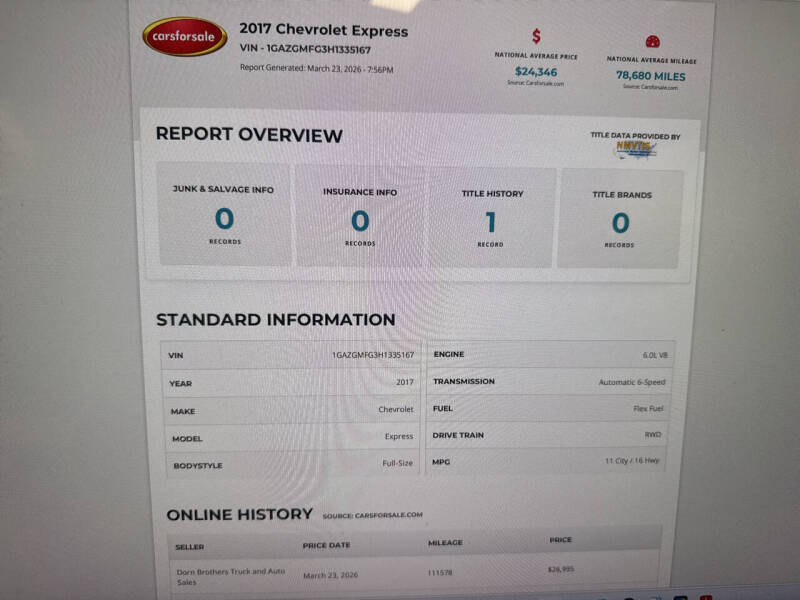
Task: Click the Title Data Provided By label
Action: (x=635, y=136)
